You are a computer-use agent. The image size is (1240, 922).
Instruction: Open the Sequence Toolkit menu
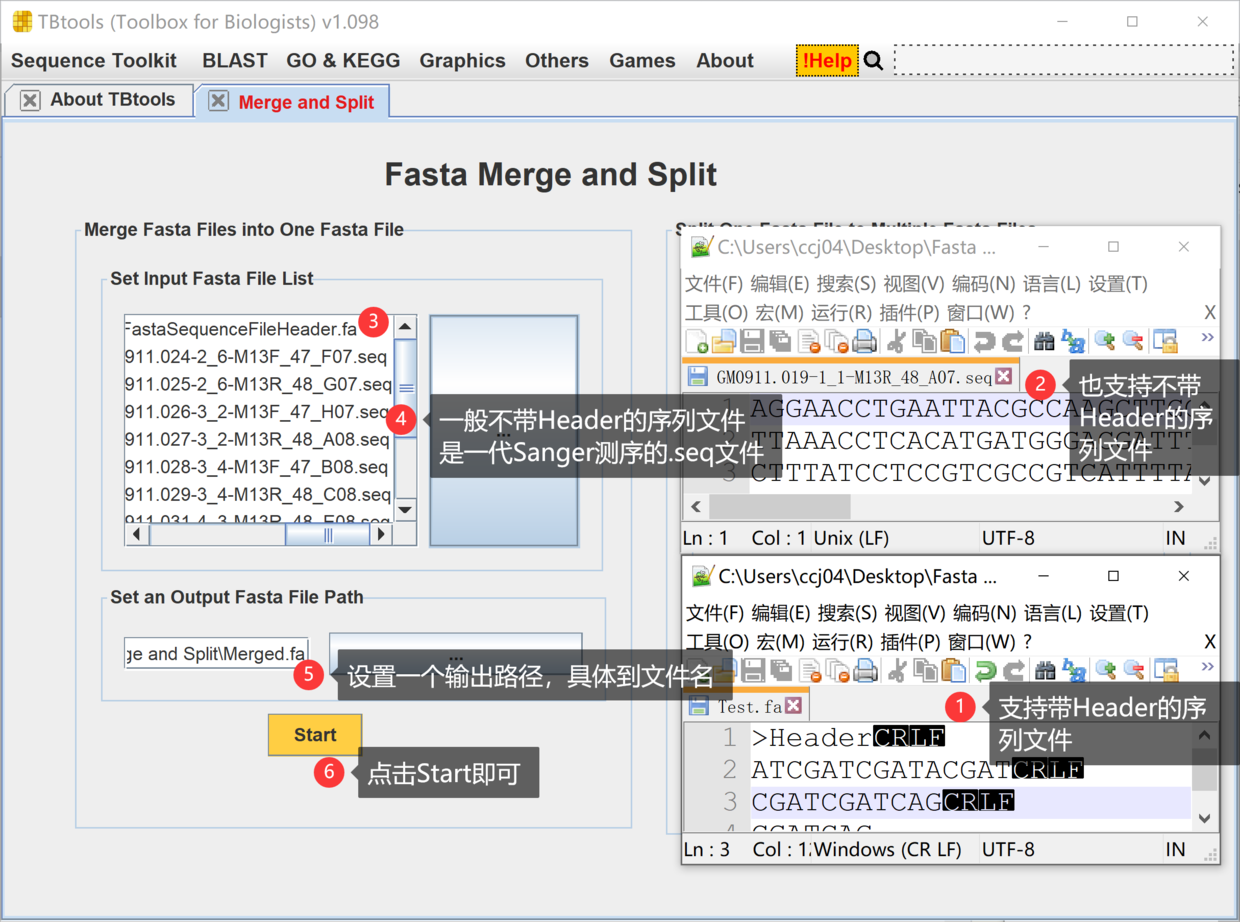pyautogui.click(x=94, y=61)
